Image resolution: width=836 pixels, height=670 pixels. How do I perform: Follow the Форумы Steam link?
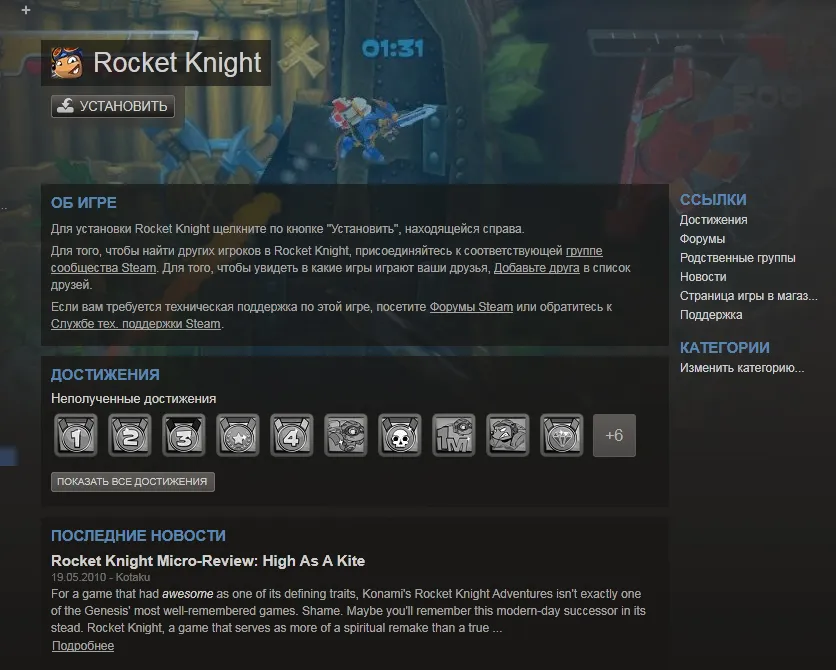click(x=471, y=307)
